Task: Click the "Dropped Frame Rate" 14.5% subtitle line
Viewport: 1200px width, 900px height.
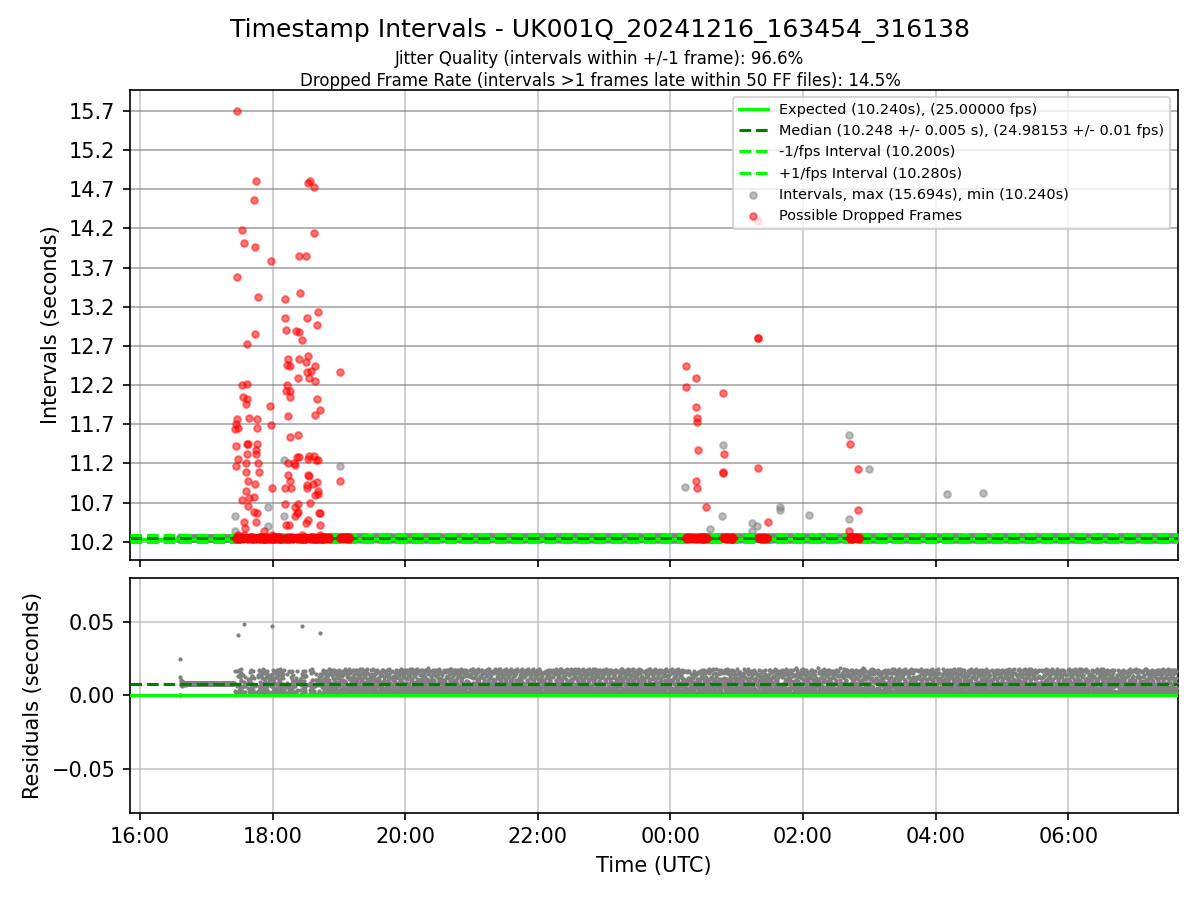Action: 600,80
